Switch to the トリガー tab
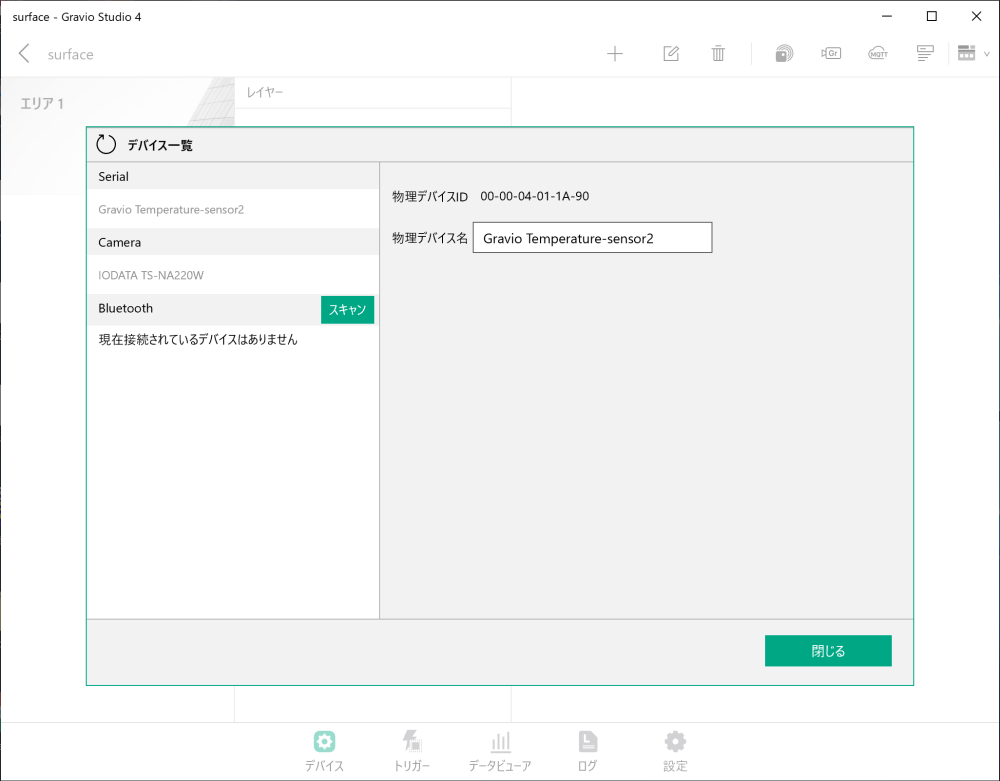 point(412,752)
